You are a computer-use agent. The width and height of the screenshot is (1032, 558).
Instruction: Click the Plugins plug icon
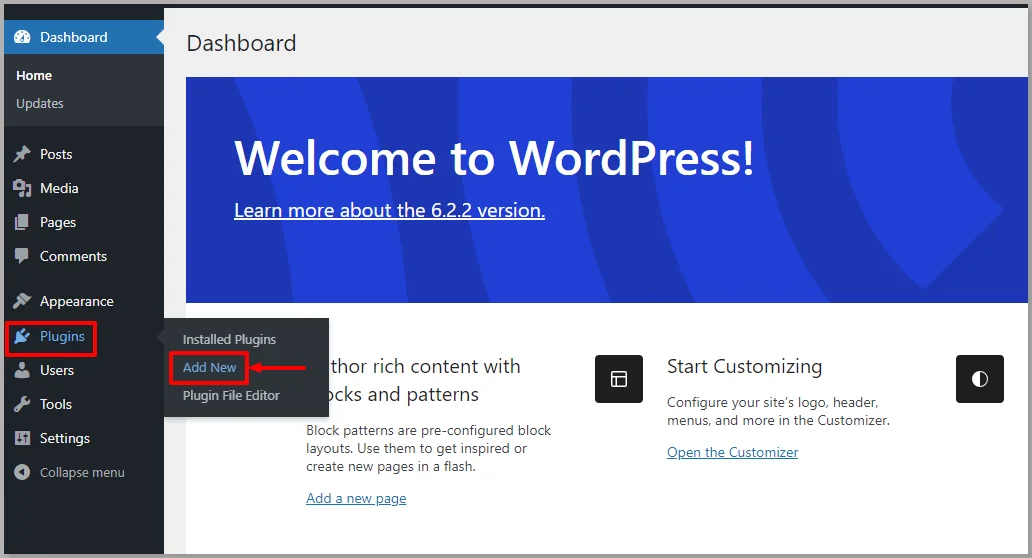[22, 336]
